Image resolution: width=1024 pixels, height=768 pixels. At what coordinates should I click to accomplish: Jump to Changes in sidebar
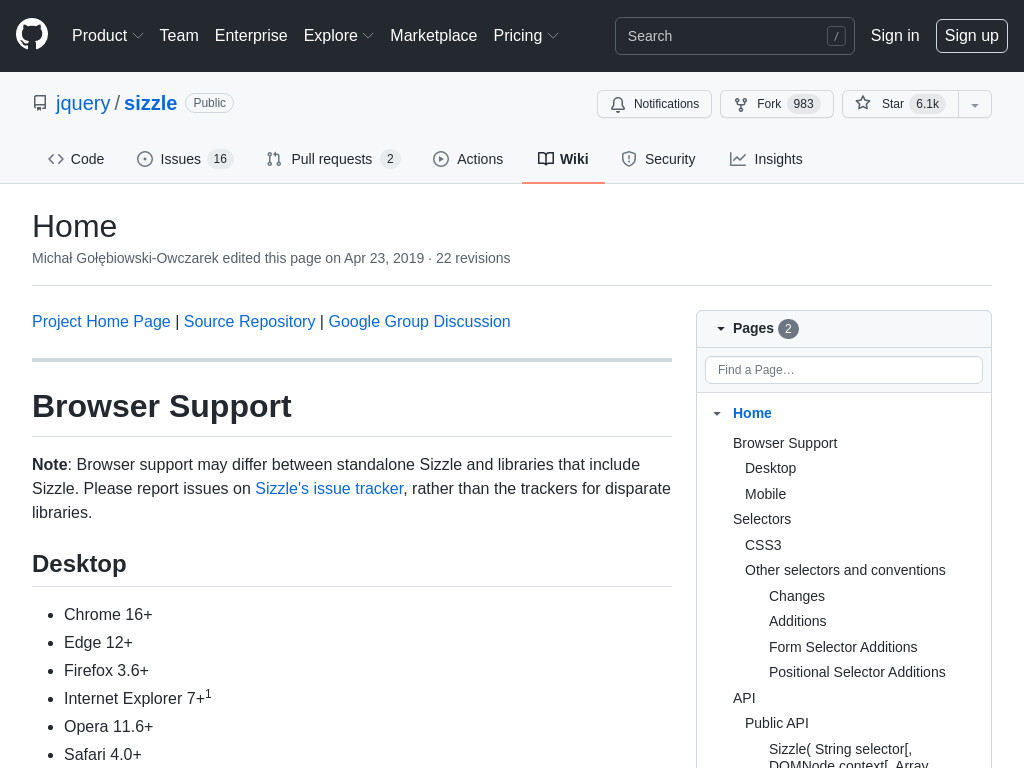[797, 596]
